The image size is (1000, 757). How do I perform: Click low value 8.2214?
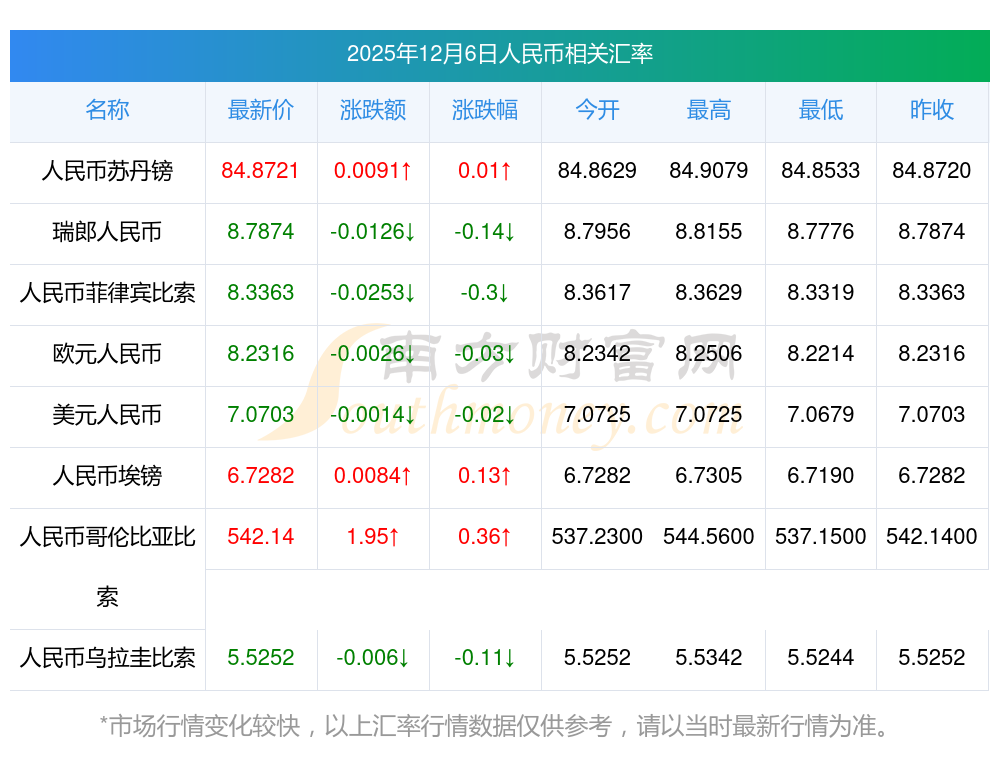pos(821,353)
